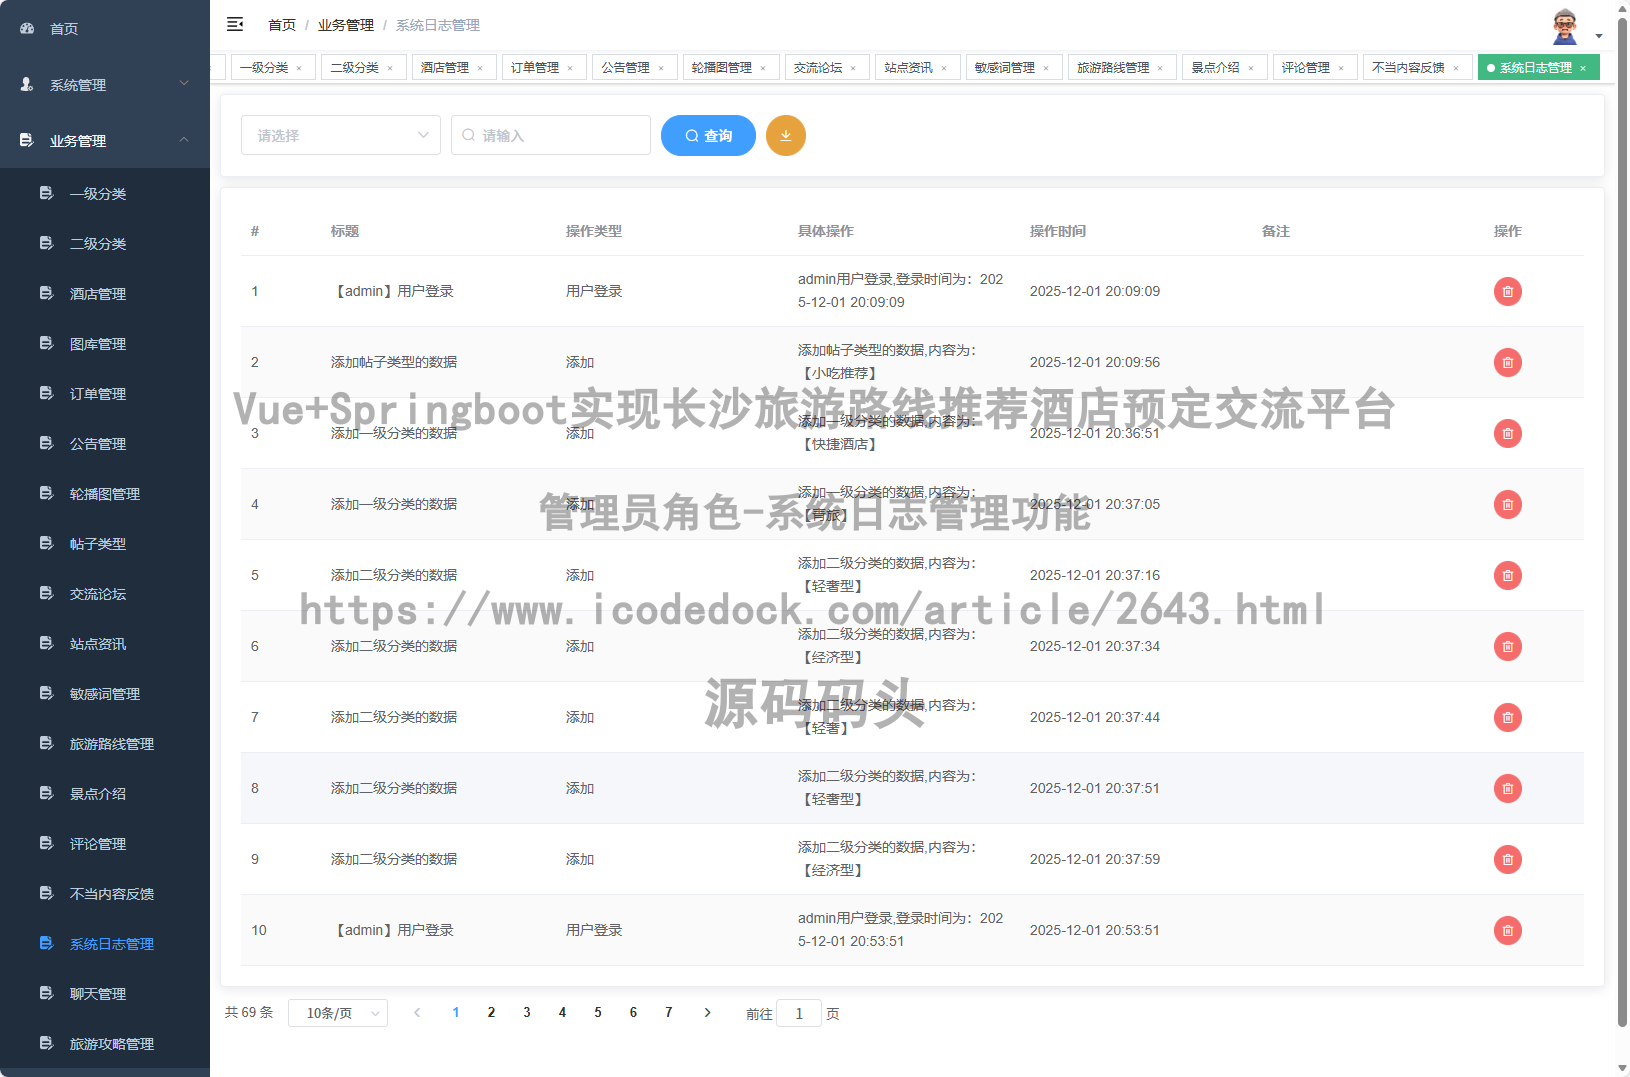Select 旅游攻略管理 in the sidebar

(111, 1043)
